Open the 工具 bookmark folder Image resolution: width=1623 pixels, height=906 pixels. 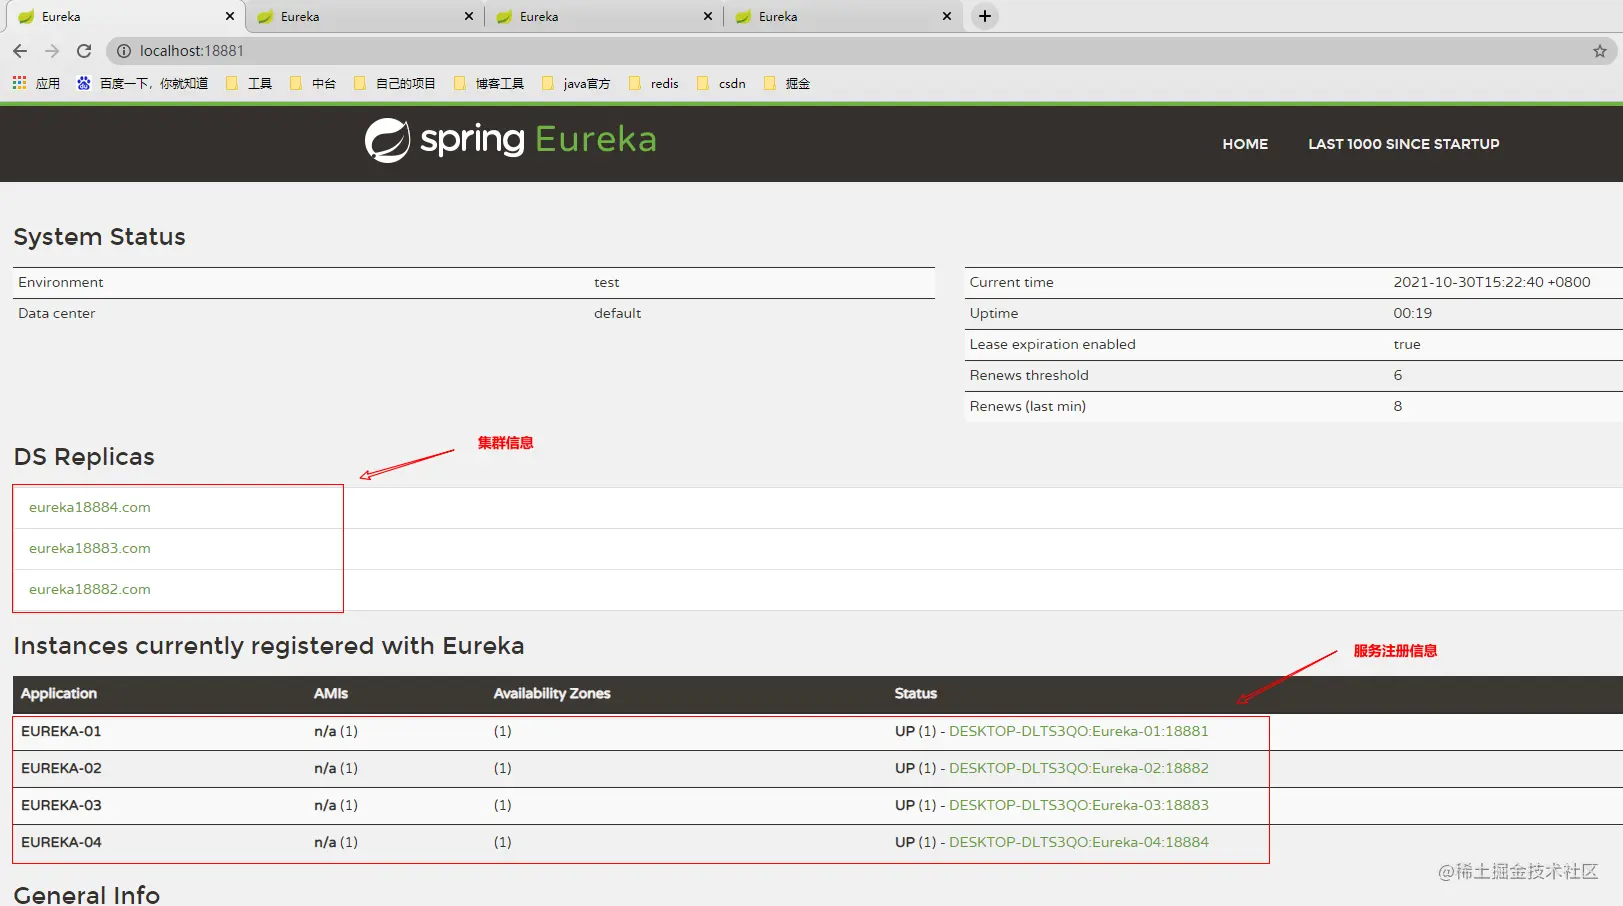tap(249, 83)
